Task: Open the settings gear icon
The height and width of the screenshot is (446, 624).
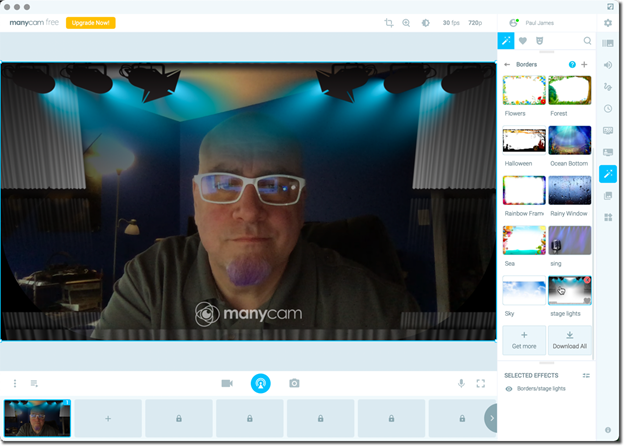Action: (608, 22)
